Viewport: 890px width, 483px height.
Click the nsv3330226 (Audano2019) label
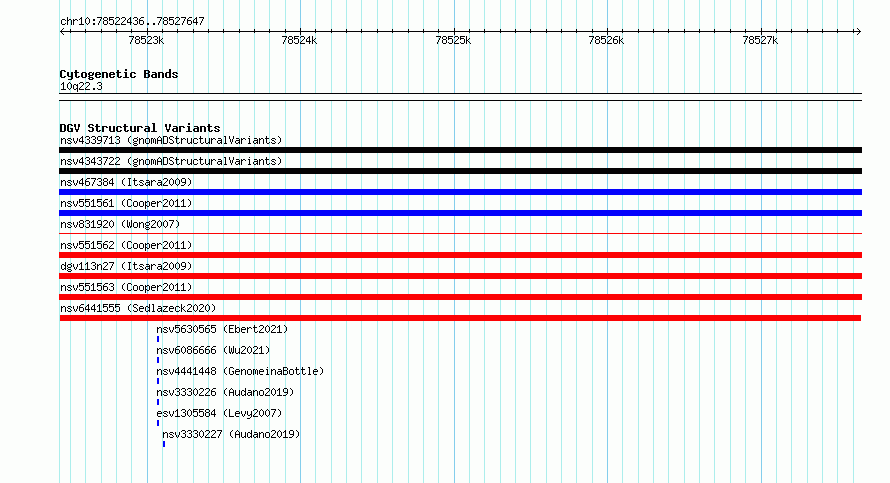[225, 392]
